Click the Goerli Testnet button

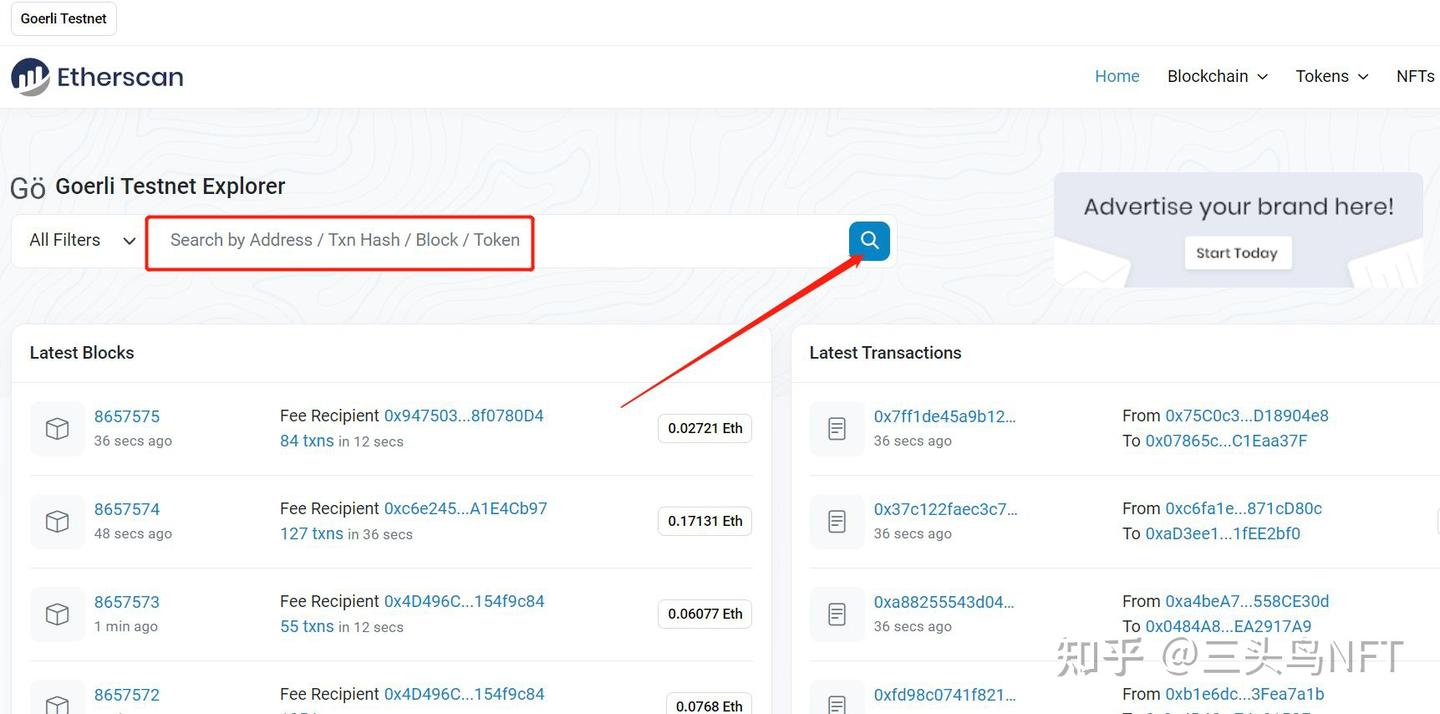coord(64,19)
